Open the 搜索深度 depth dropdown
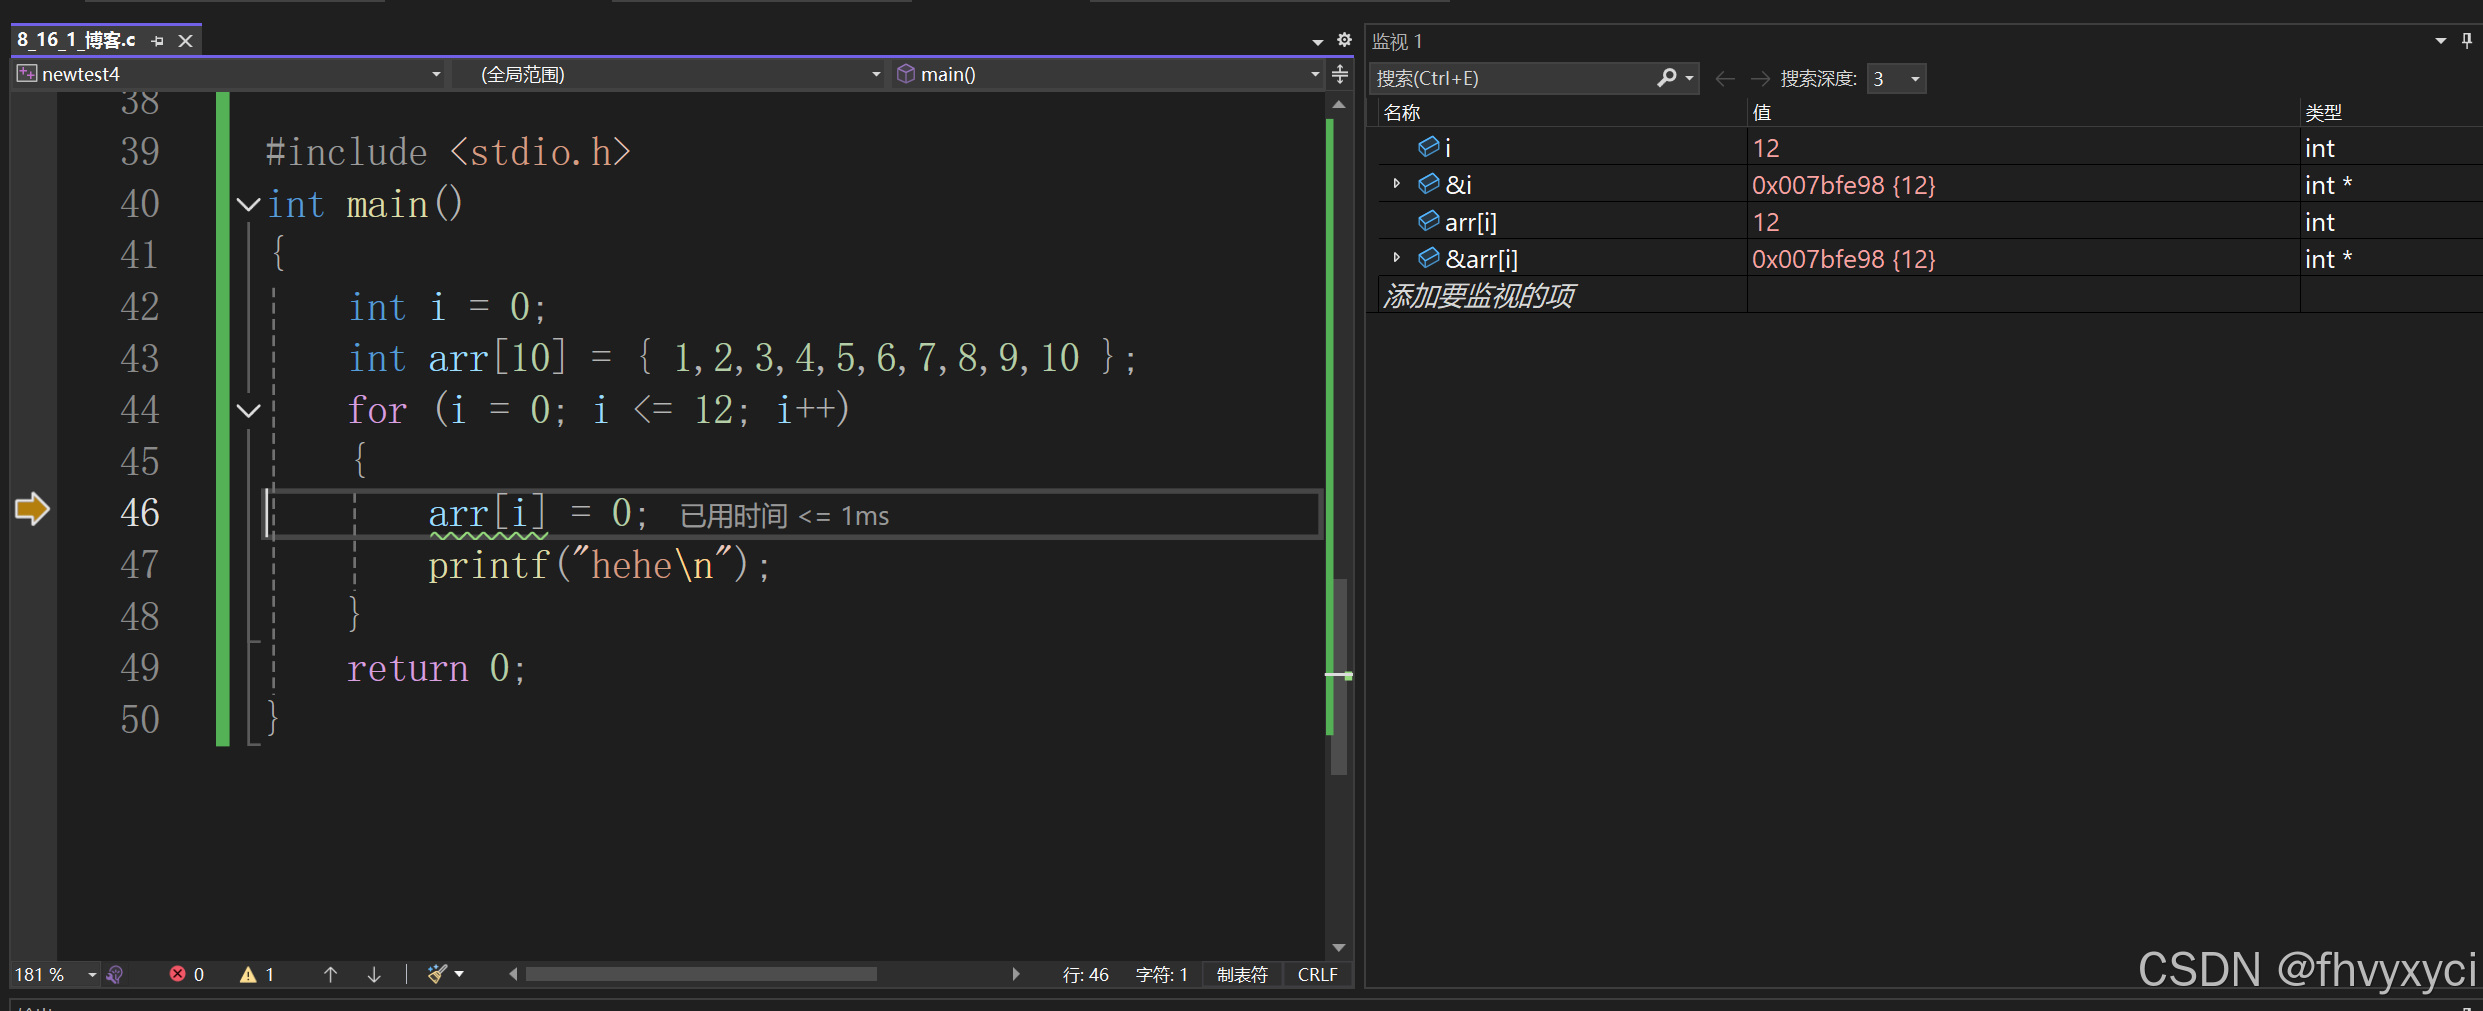This screenshot has width=2483, height=1011. click(1896, 78)
